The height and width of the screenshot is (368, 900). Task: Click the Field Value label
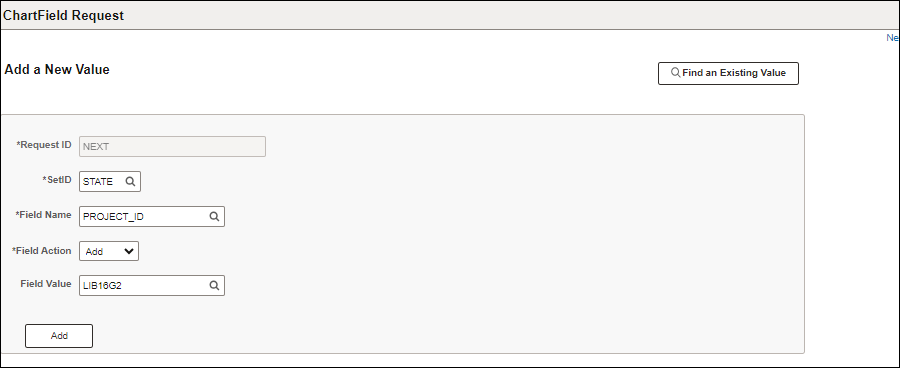46,284
